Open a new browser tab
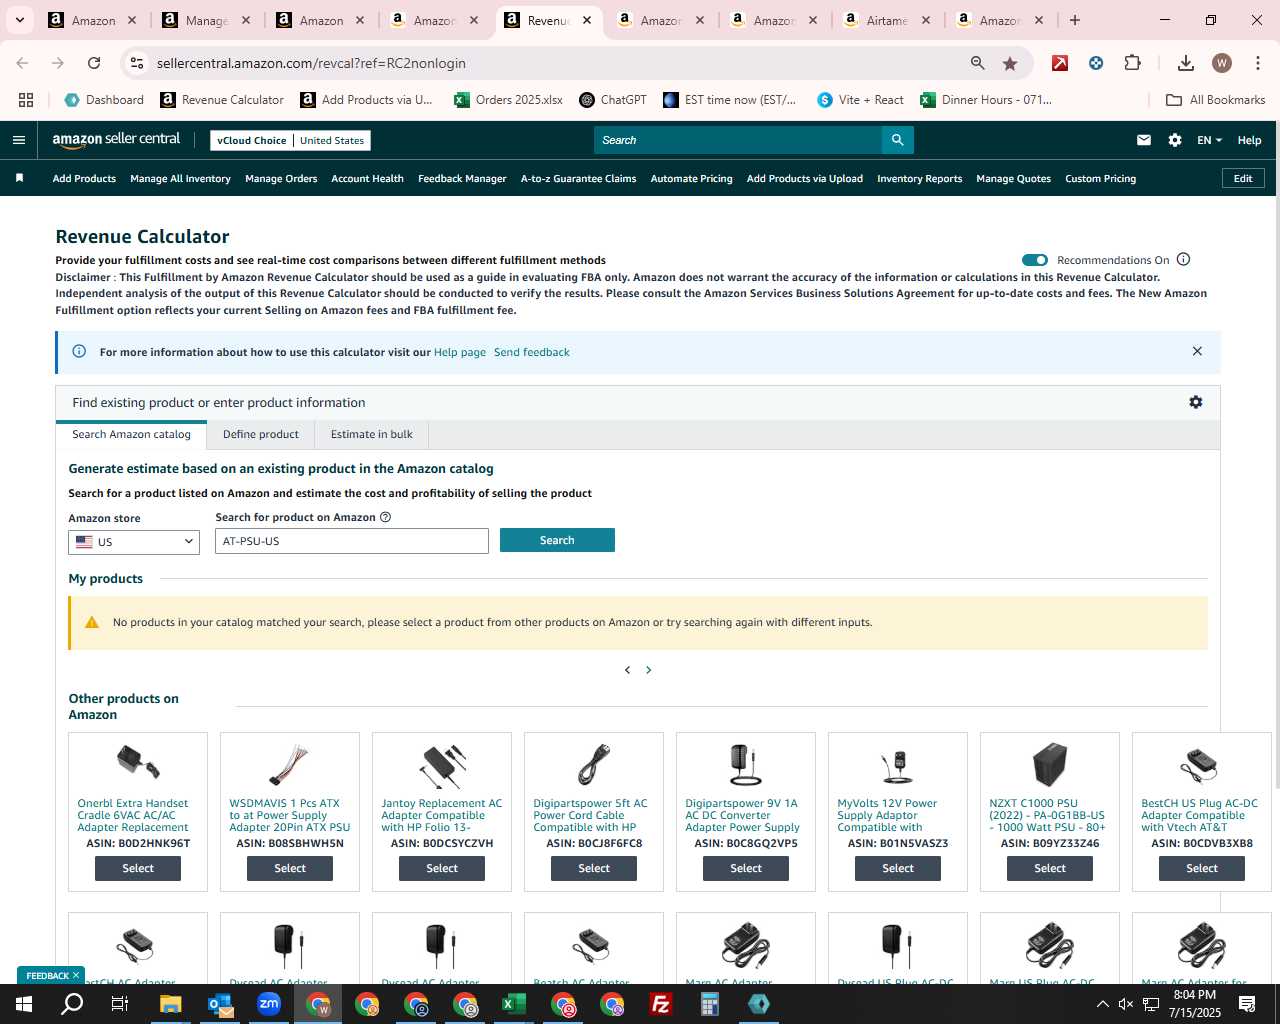The image size is (1280, 1024). [1075, 20]
